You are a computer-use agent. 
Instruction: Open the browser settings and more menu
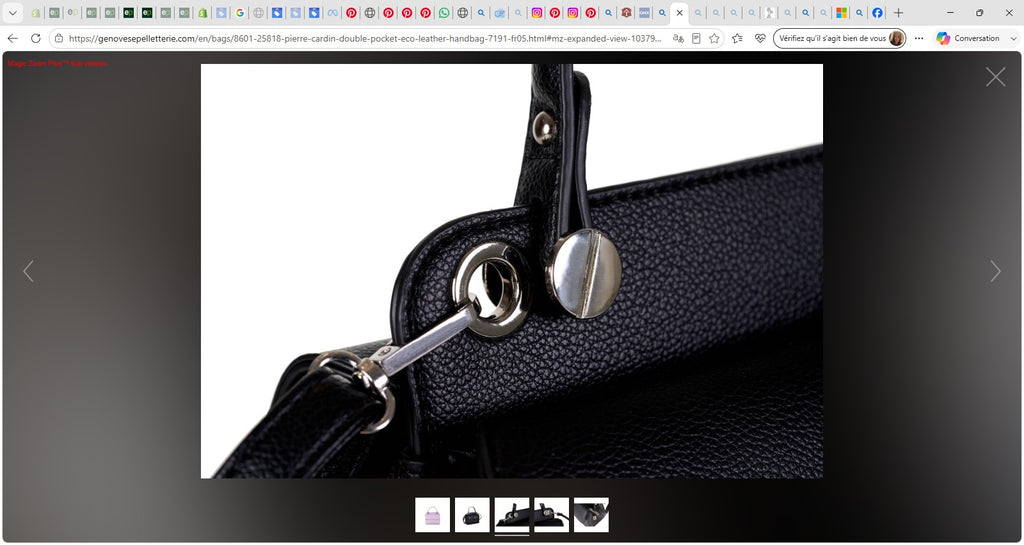click(x=919, y=39)
